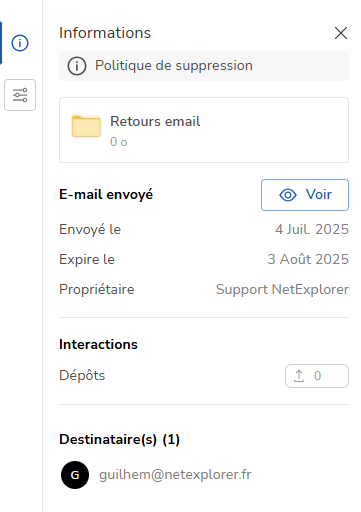Viewport: 361px width, 512px height.
Task: Select the Retours email folder name
Action: (x=155, y=121)
